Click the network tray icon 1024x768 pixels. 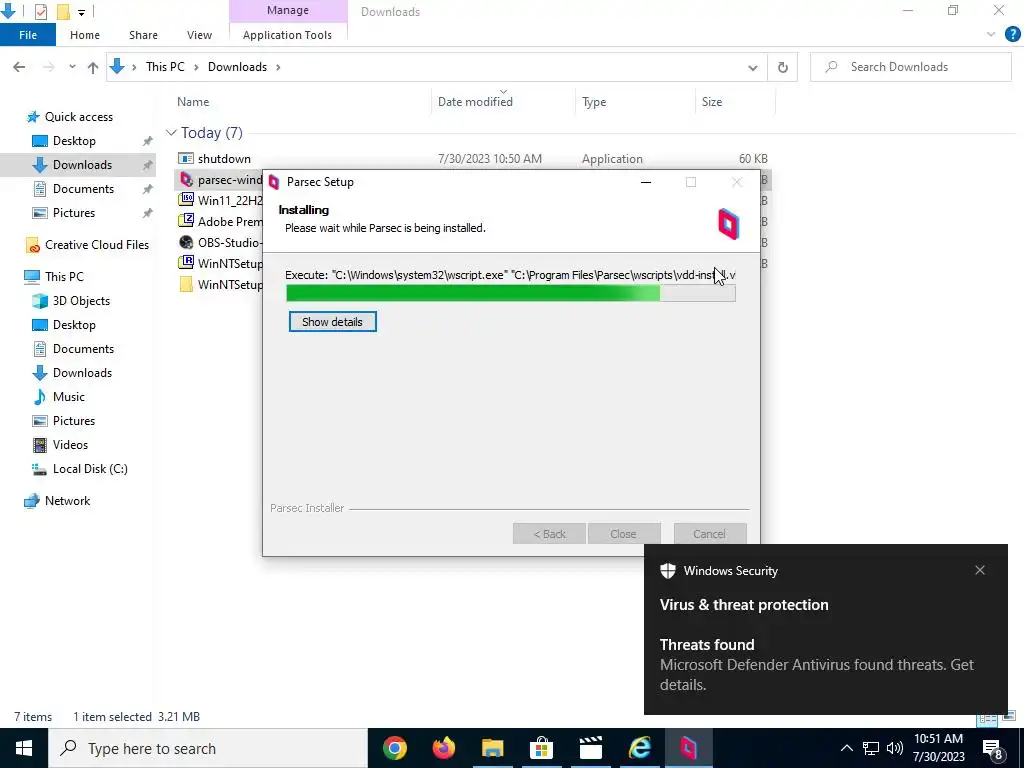[871, 748]
